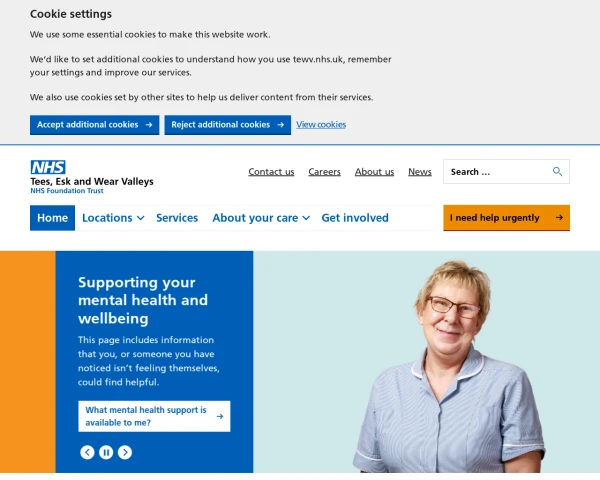Reject additional cookies
The width and height of the screenshot is (600, 480).
[228, 125]
